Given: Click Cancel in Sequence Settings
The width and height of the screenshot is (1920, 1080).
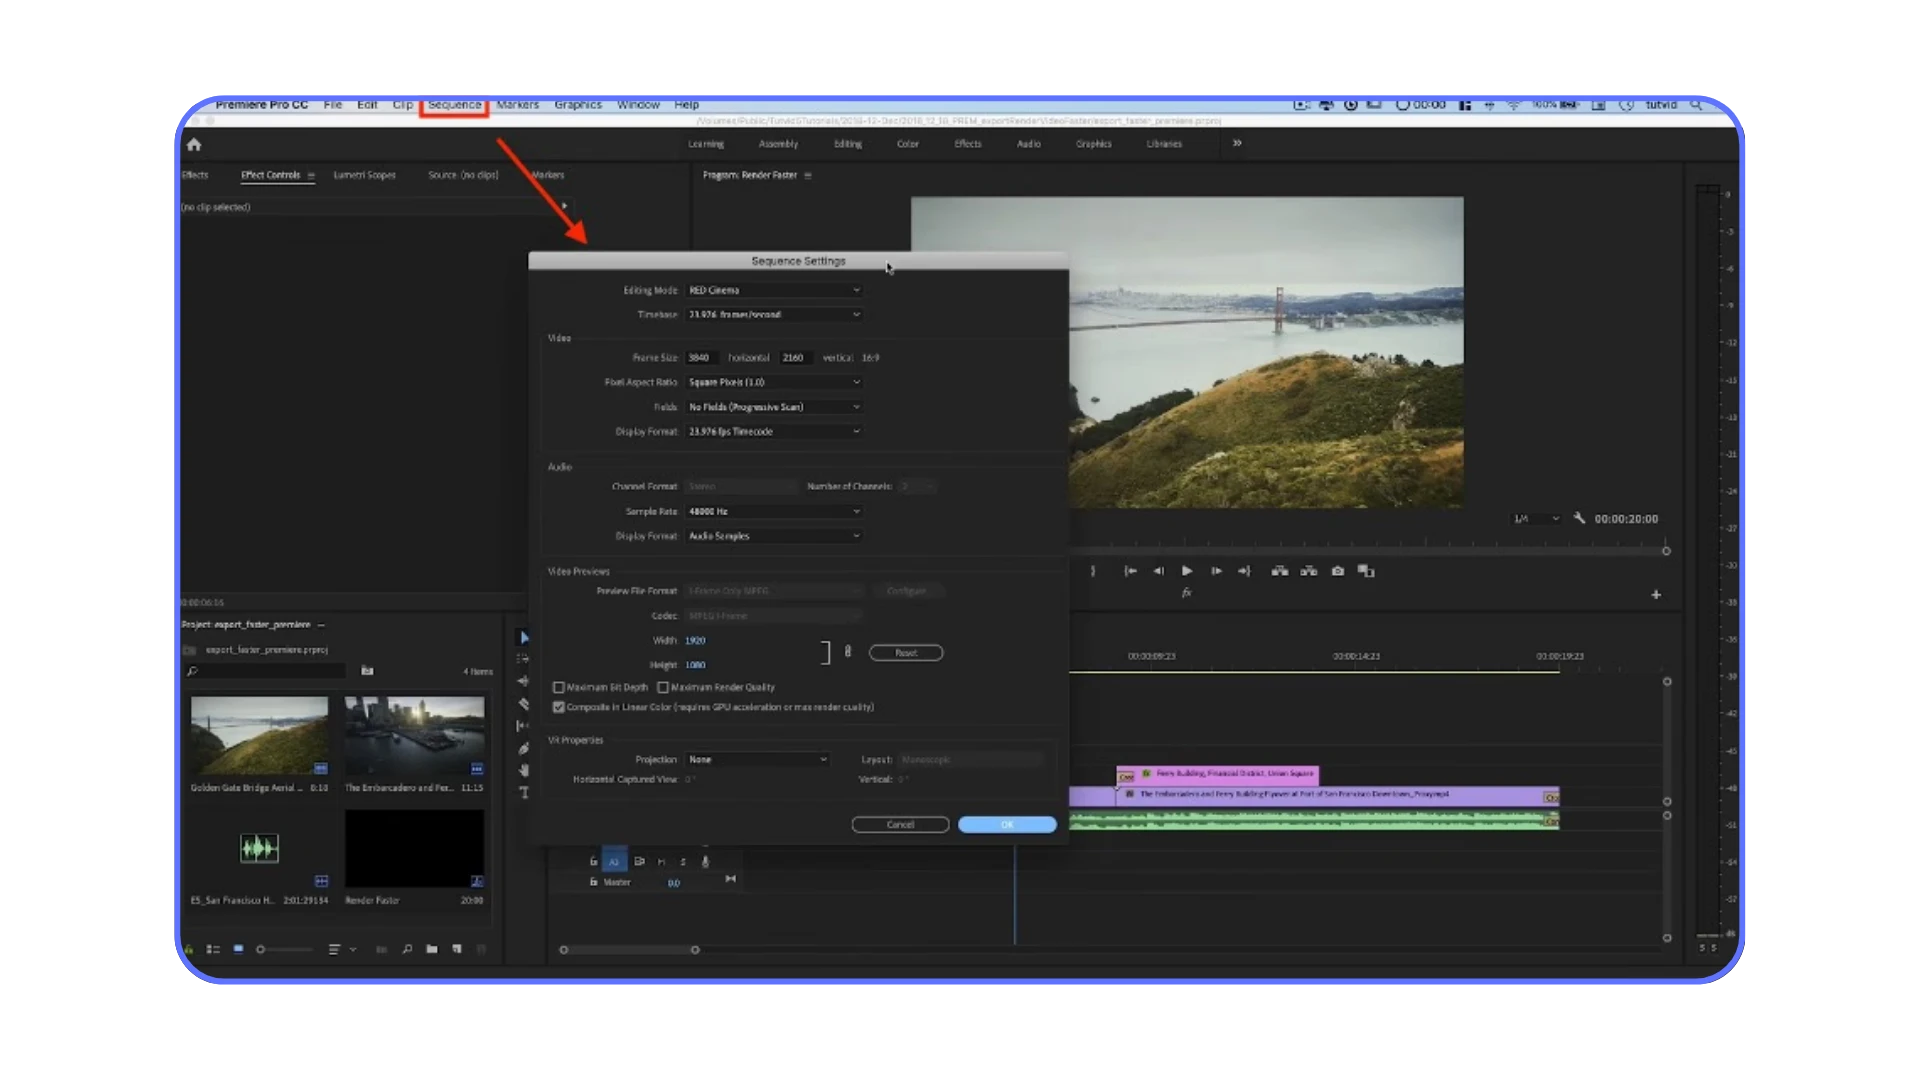Looking at the screenshot, I should [x=900, y=824].
